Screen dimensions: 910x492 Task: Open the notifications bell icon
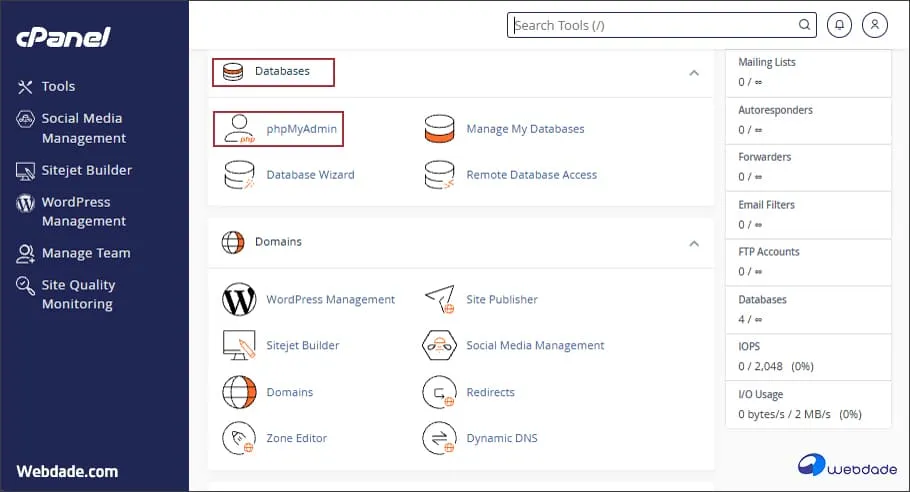click(839, 25)
